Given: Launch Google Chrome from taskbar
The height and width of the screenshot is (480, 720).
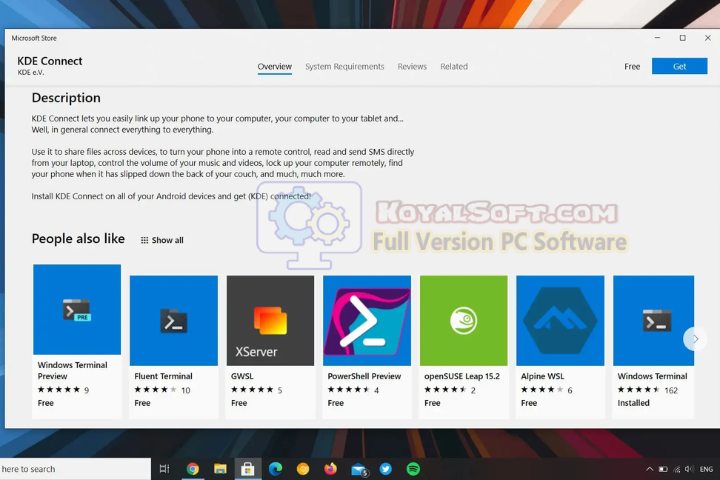Looking at the screenshot, I should 193,469.
